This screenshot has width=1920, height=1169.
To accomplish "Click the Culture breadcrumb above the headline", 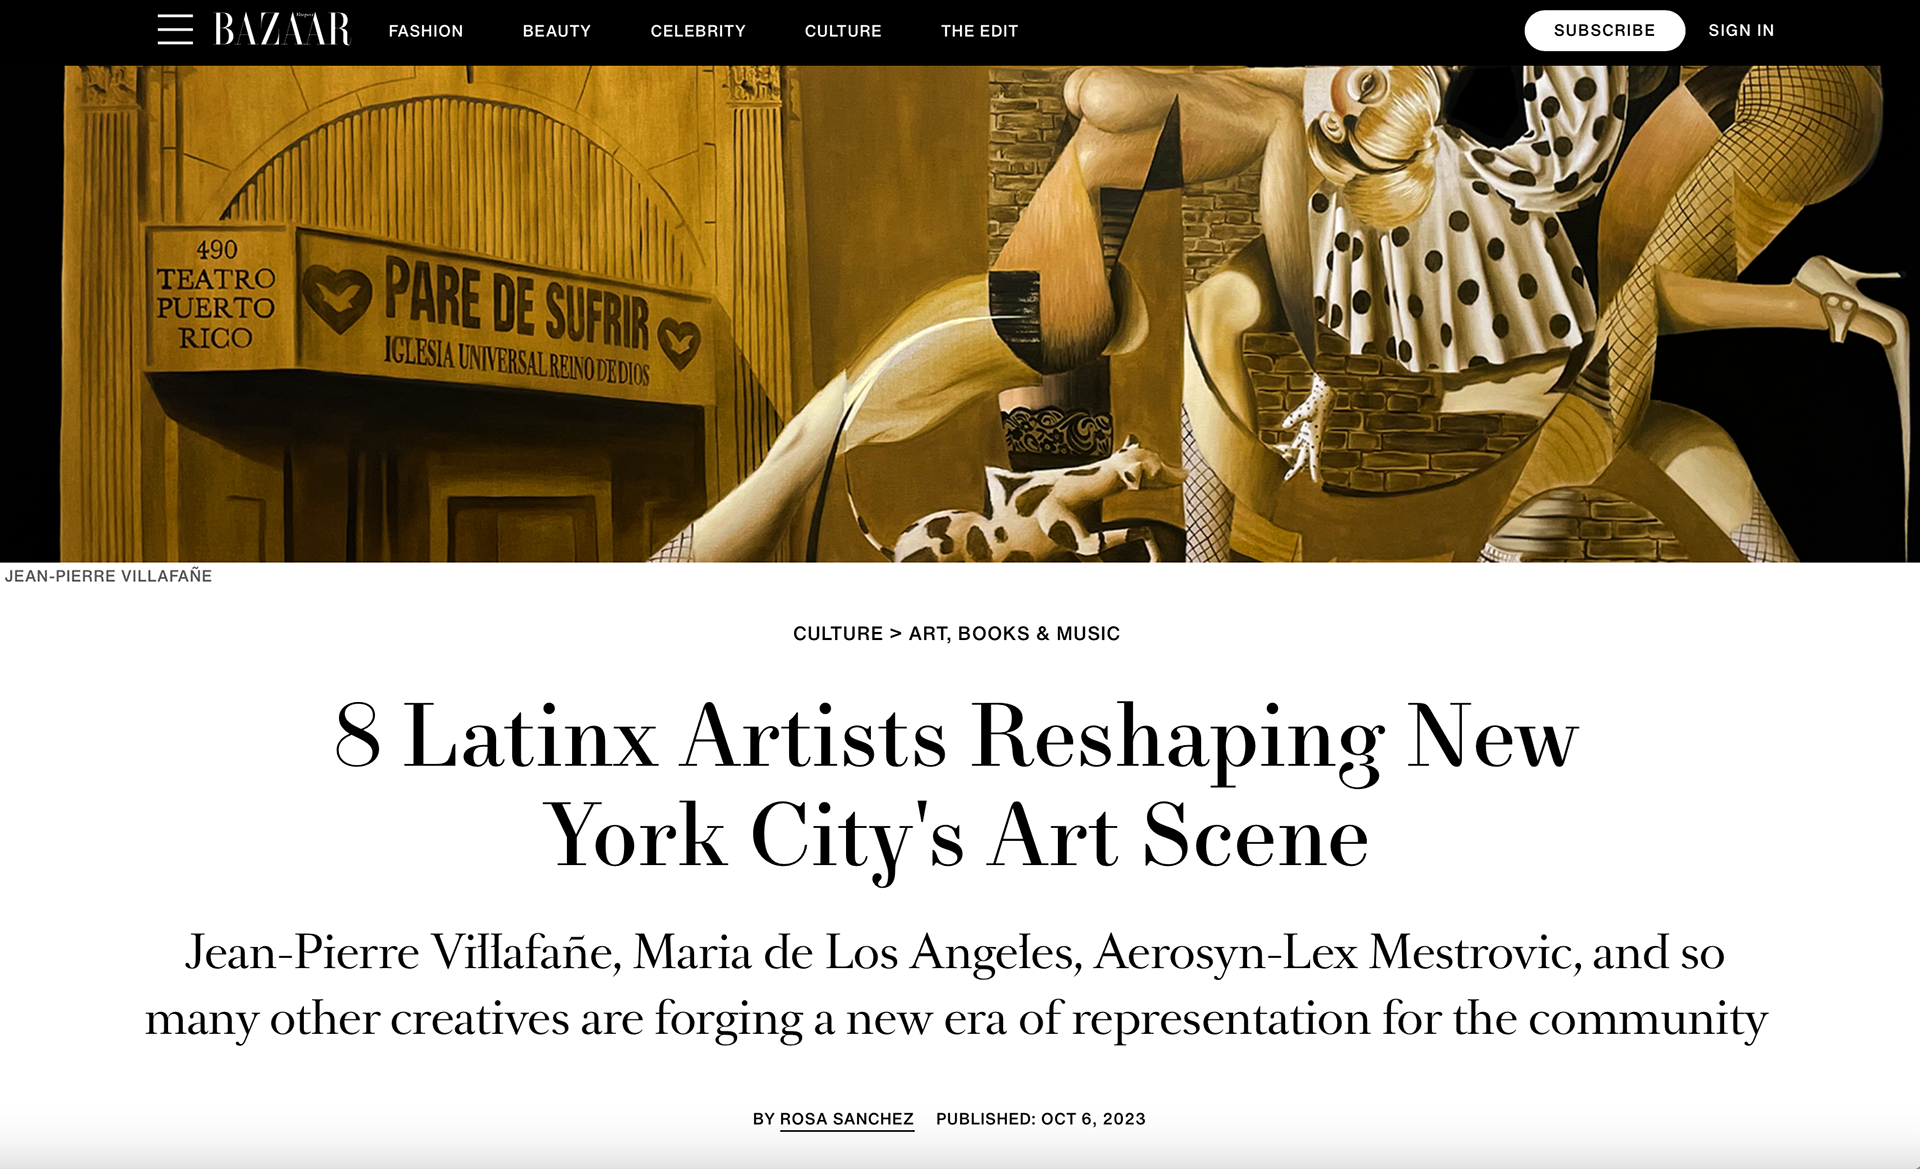I will [838, 633].
